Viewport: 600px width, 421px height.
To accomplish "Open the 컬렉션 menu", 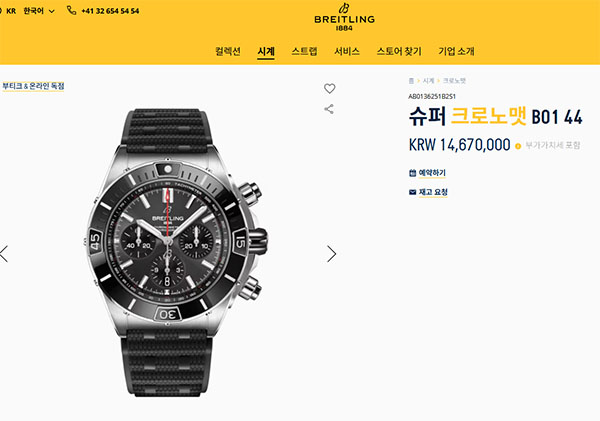I will [228, 51].
